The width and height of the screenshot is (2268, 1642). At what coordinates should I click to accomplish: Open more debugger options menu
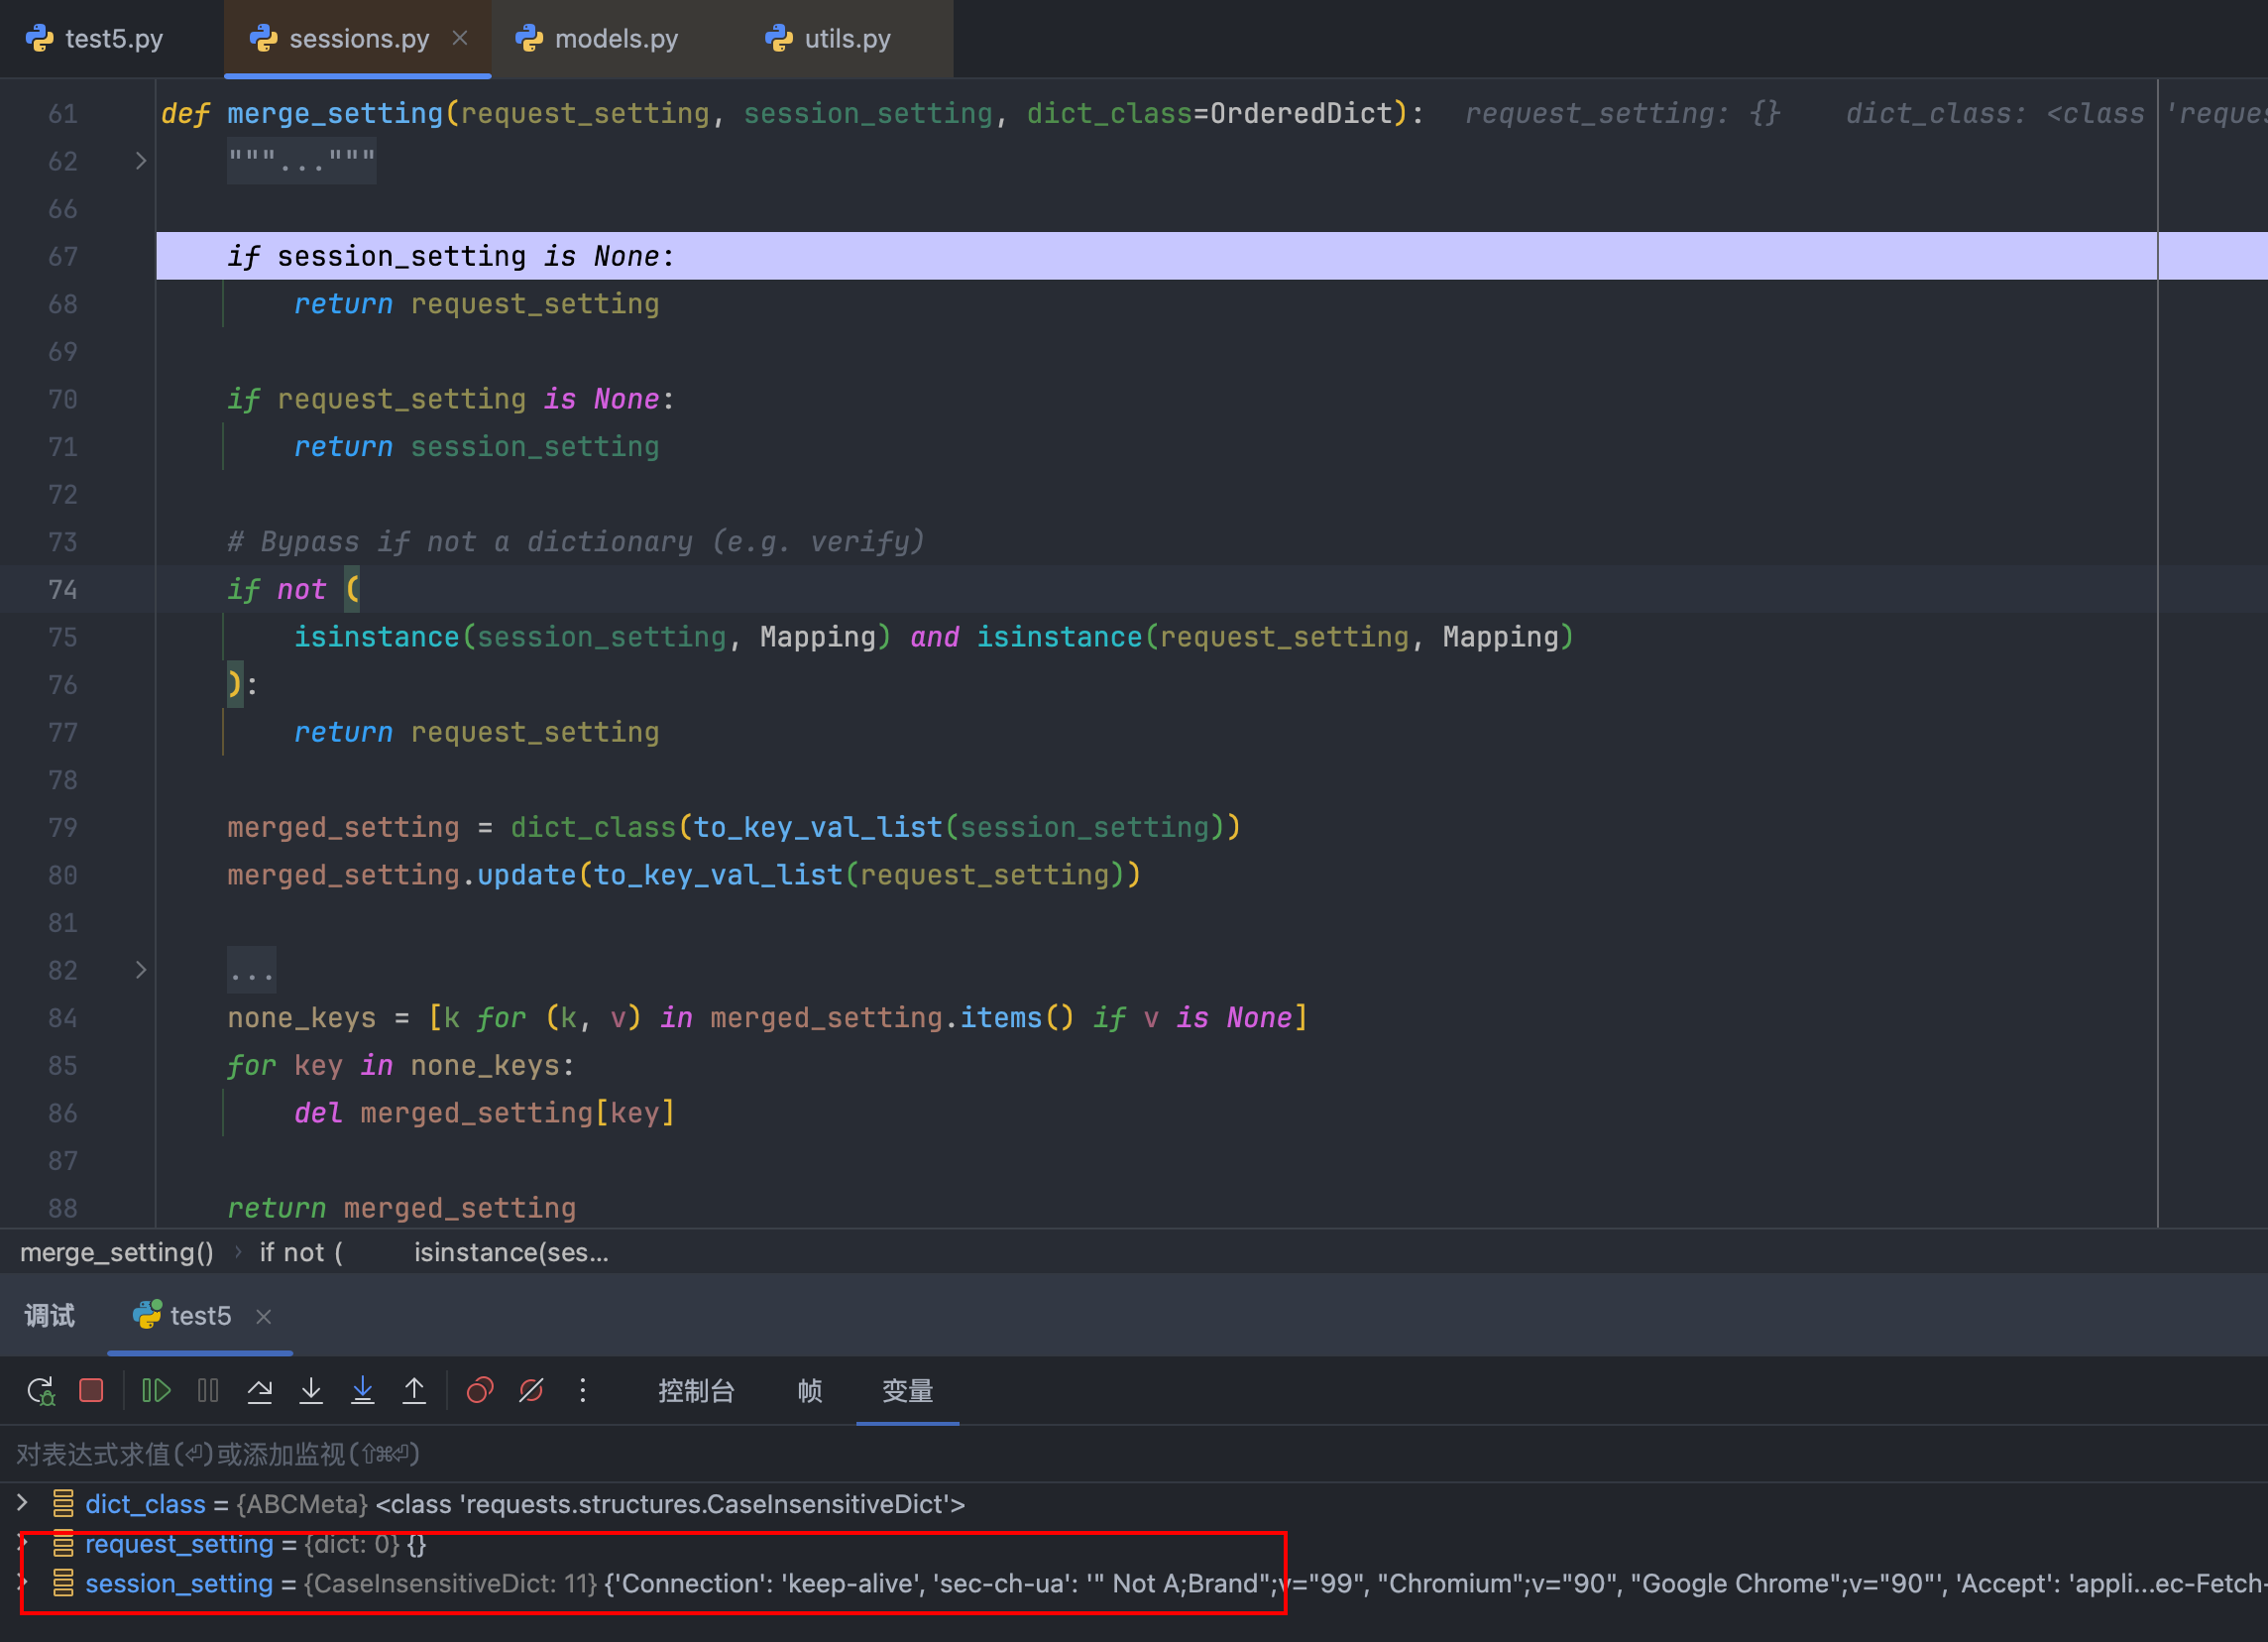tap(583, 1391)
